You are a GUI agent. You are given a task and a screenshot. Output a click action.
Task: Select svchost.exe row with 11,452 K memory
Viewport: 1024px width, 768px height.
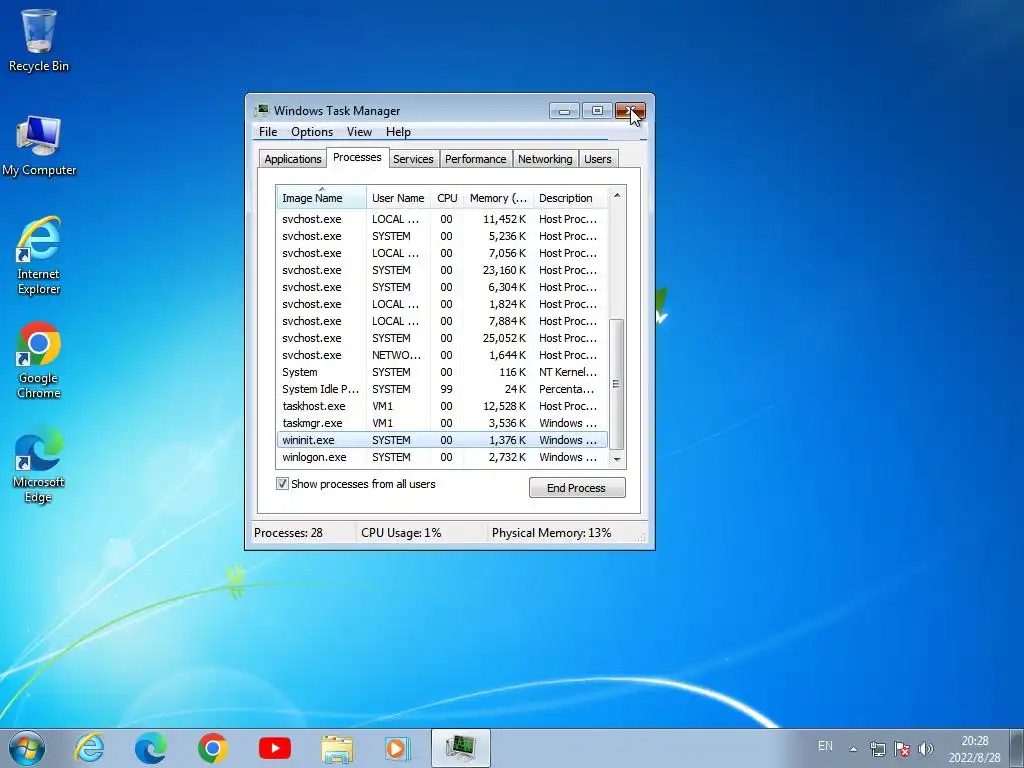click(x=442, y=219)
